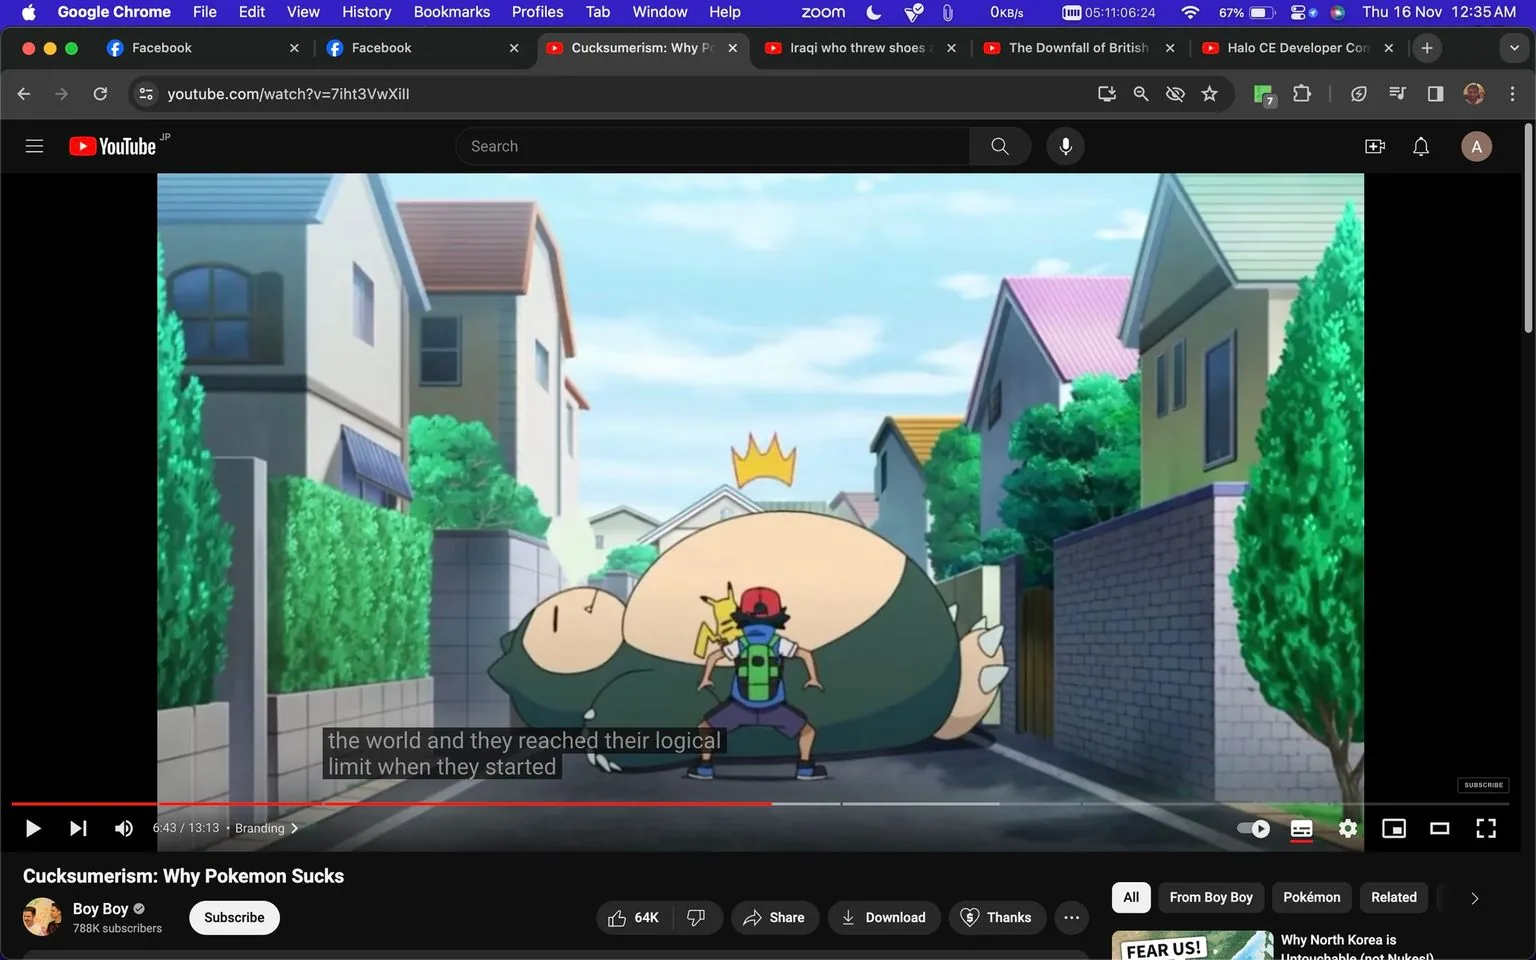Subscribe to Boy Boy channel

(233, 917)
